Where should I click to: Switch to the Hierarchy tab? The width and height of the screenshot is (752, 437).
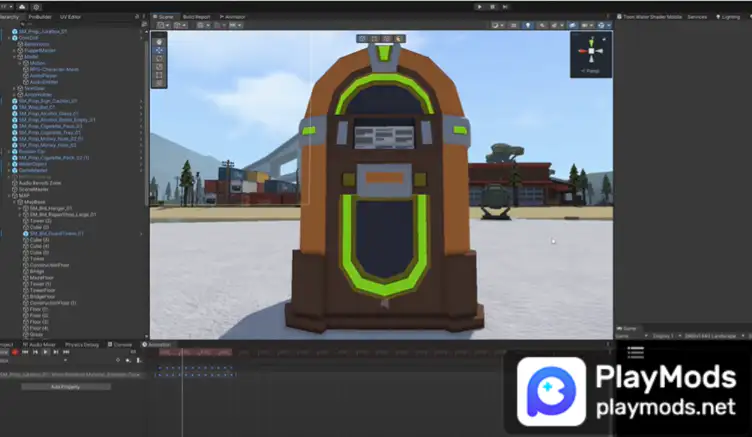point(10,17)
